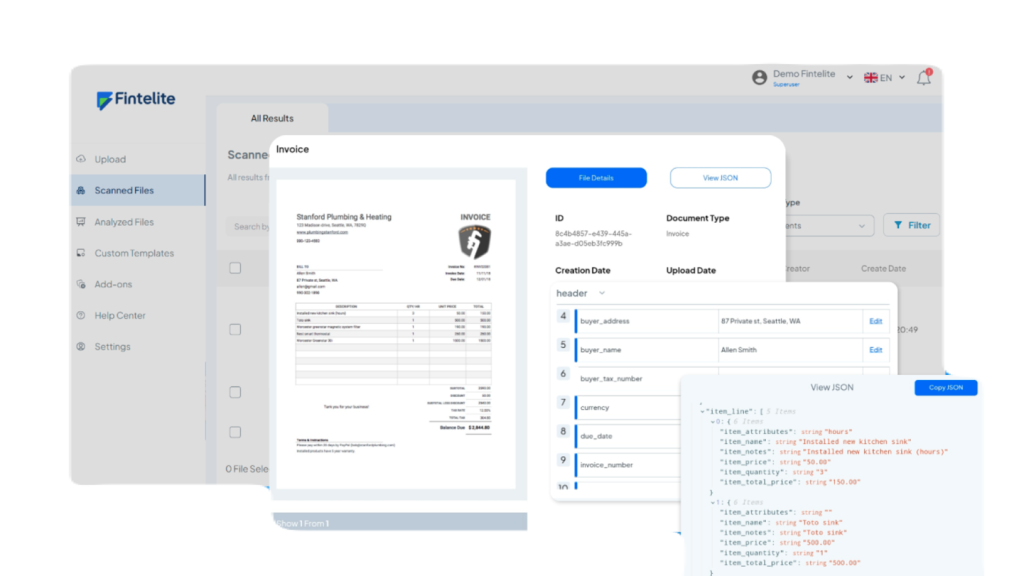1024x576 pixels.
Task: Select the File Details tab
Action: pyautogui.click(x=596, y=178)
